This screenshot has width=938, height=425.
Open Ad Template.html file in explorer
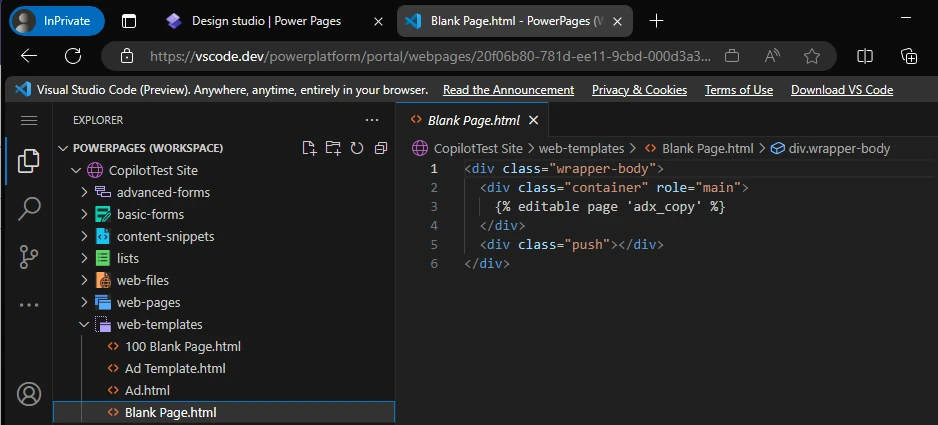tap(175, 368)
